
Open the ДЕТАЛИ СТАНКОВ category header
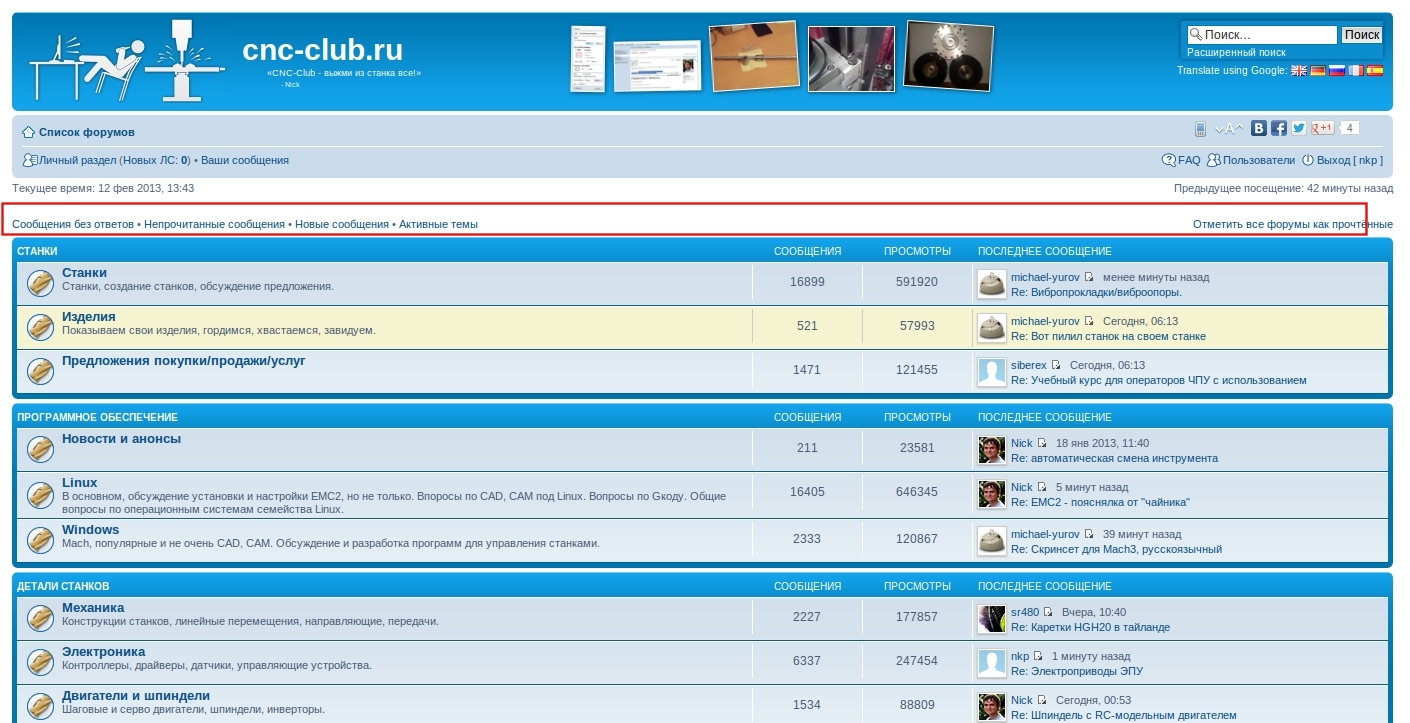(63, 586)
